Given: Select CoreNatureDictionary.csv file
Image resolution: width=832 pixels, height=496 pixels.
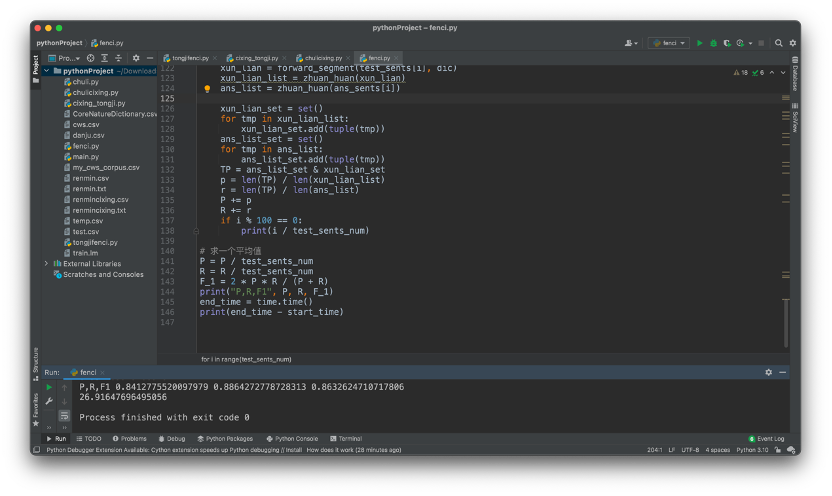Looking at the screenshot, I should [x=110, y=114].
